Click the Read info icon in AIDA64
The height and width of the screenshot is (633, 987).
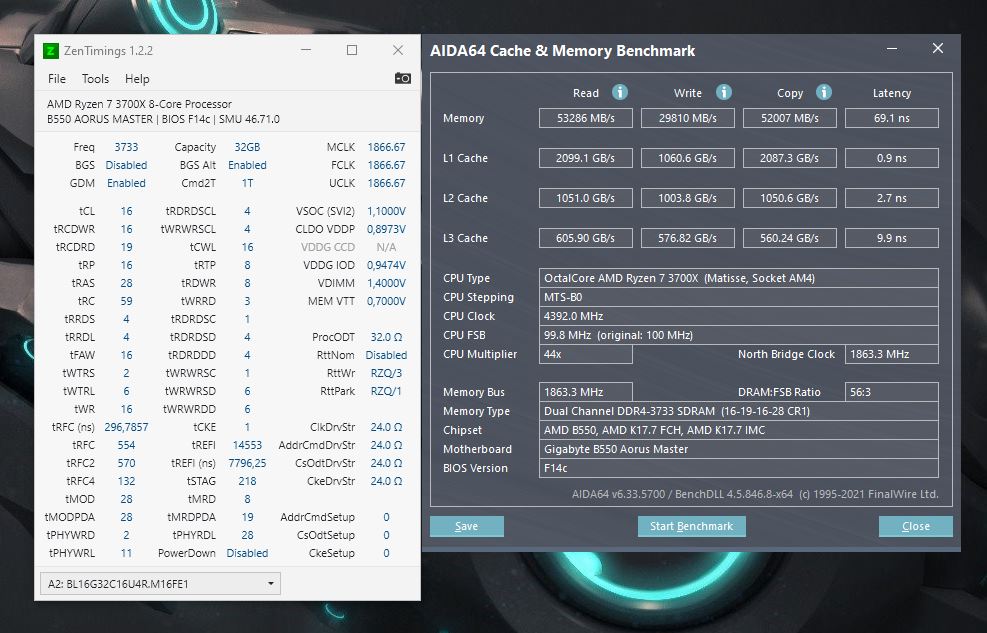(x=619, y=92)
